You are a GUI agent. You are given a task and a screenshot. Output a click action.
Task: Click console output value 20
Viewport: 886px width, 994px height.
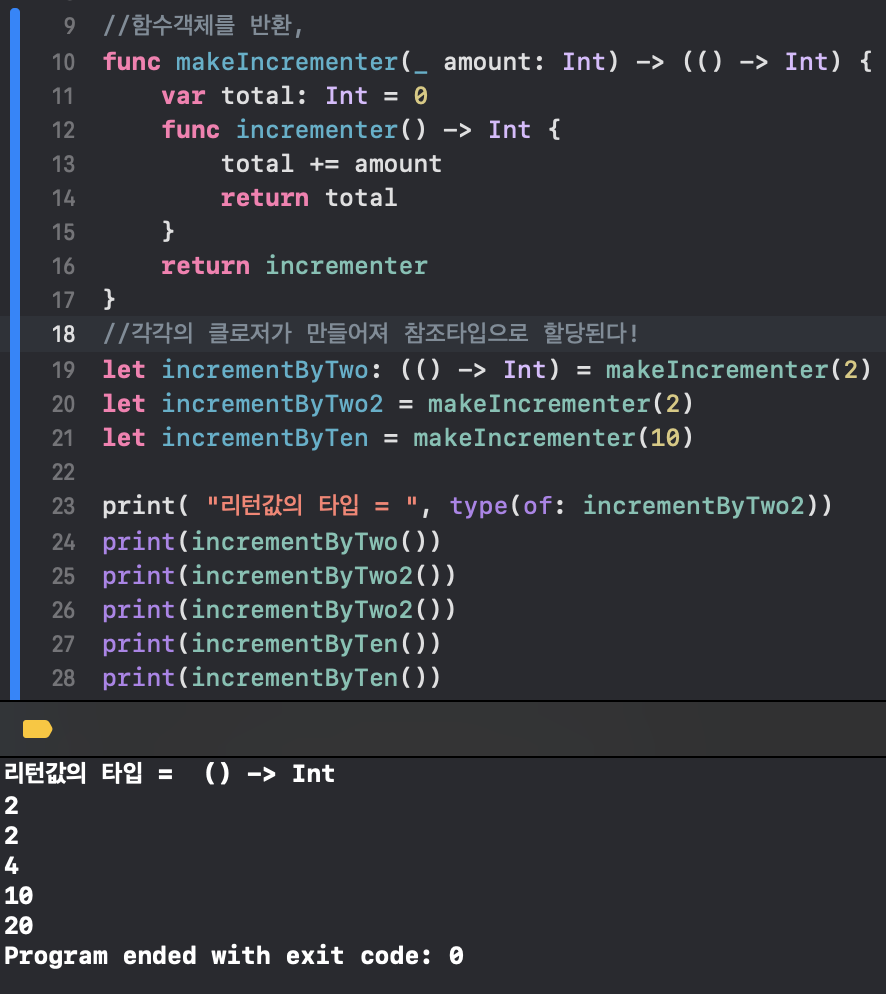pyautogui.click(x=18, y=926)
